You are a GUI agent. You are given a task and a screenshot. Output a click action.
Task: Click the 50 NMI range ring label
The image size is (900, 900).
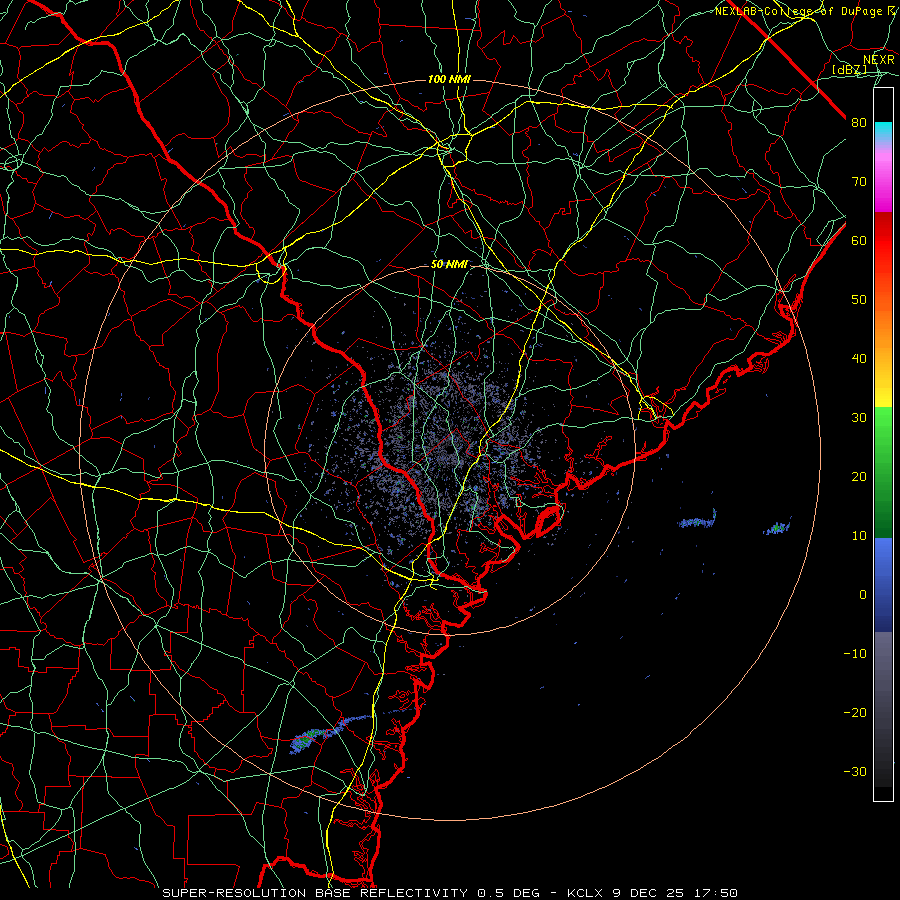click(449, 265)
